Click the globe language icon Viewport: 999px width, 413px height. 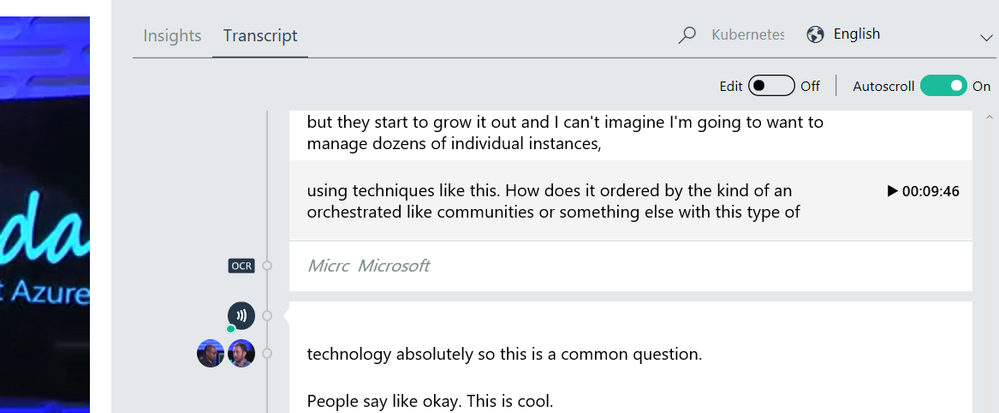pos(815,35)
